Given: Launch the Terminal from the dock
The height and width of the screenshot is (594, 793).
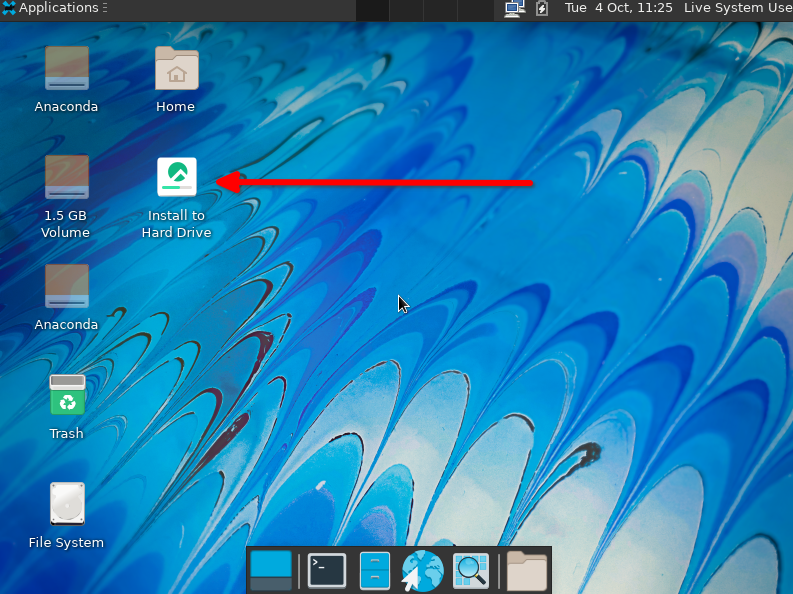Looking at the screenshot, I should pyautogui.click(x=326, y=570).
